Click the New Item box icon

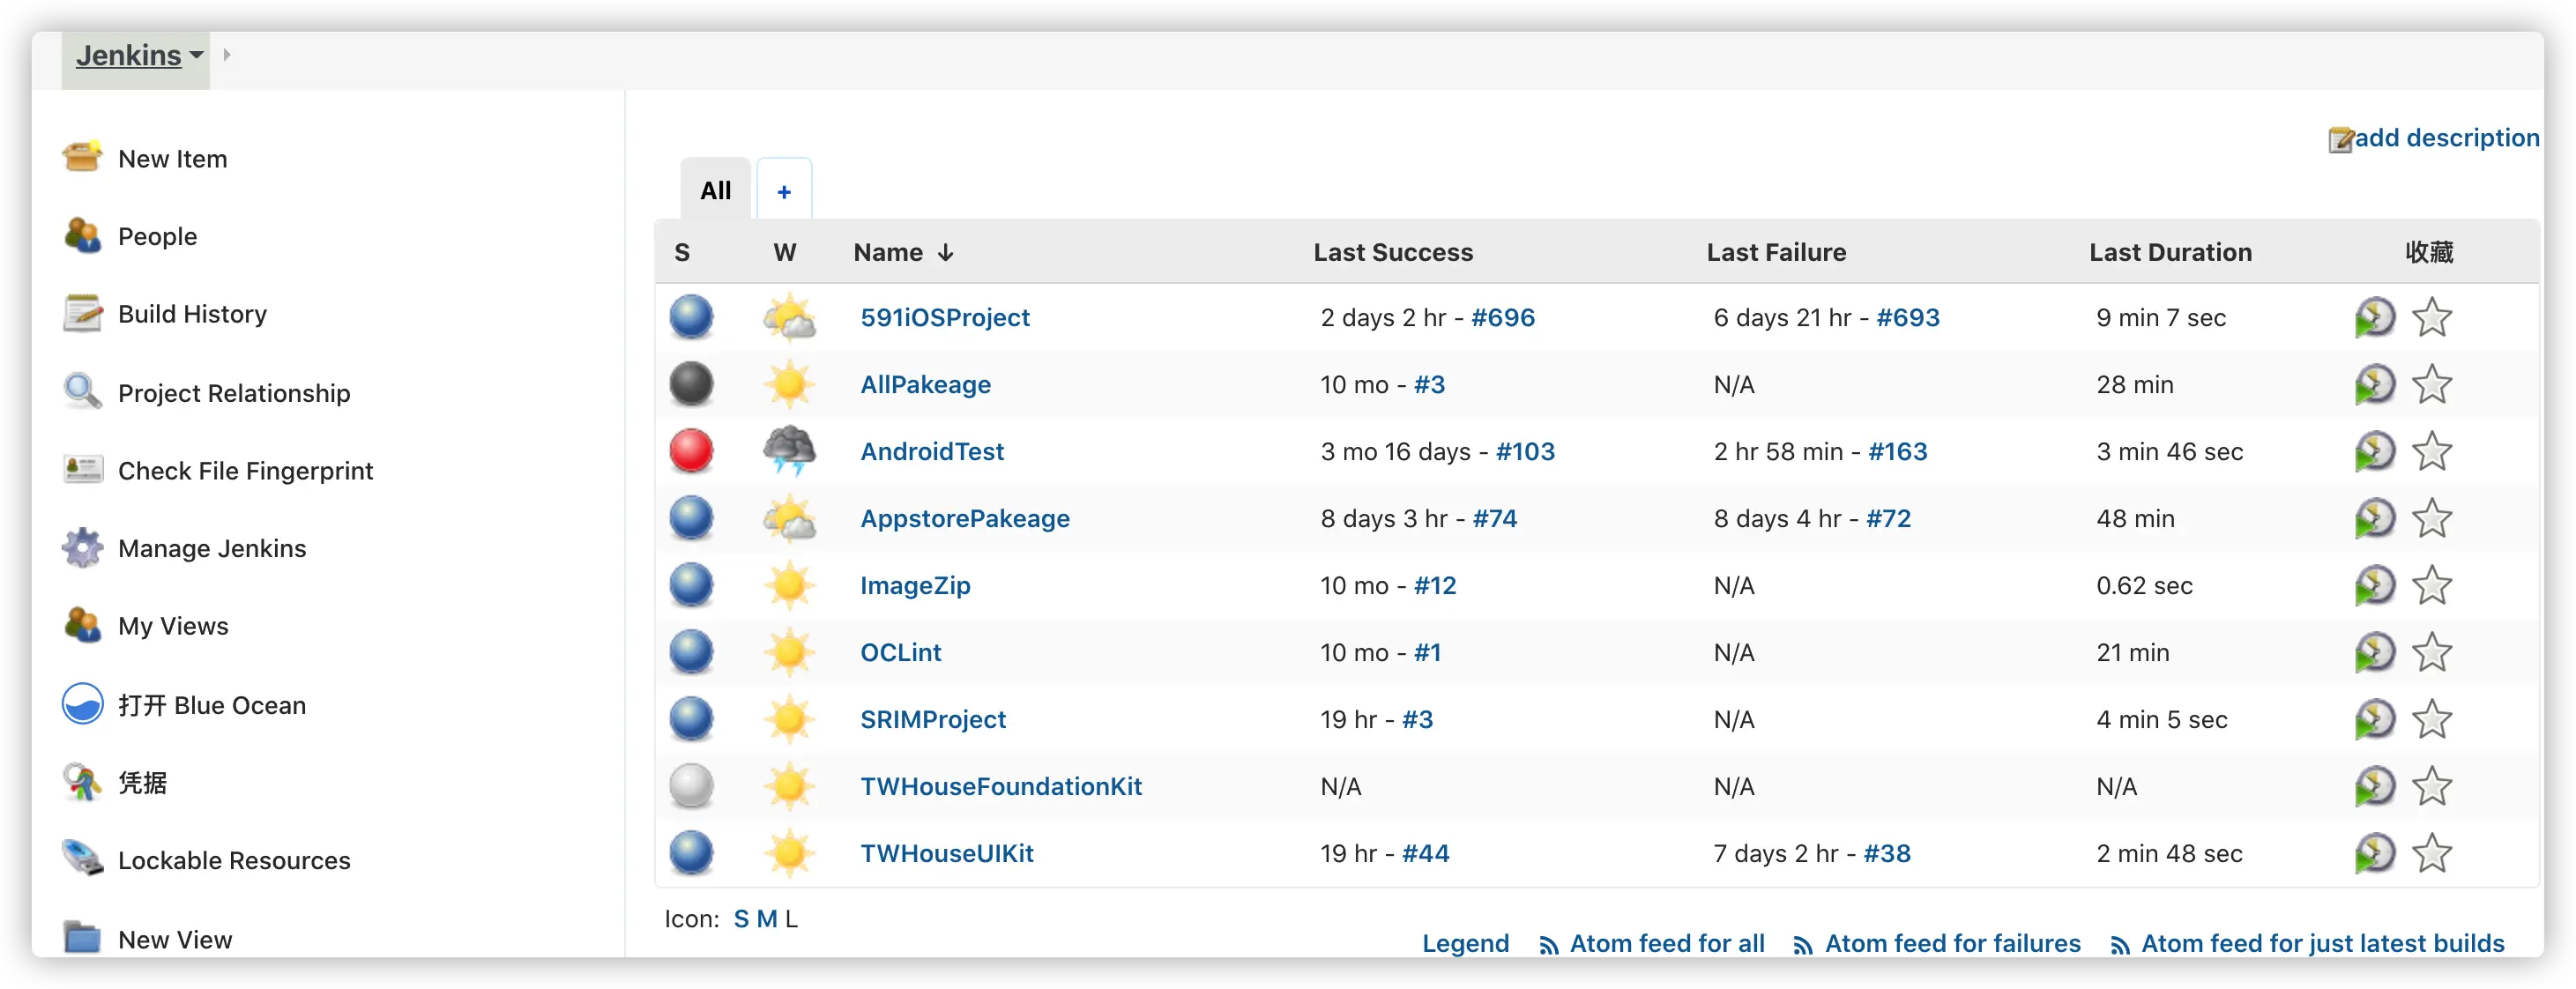coord(82,157)
